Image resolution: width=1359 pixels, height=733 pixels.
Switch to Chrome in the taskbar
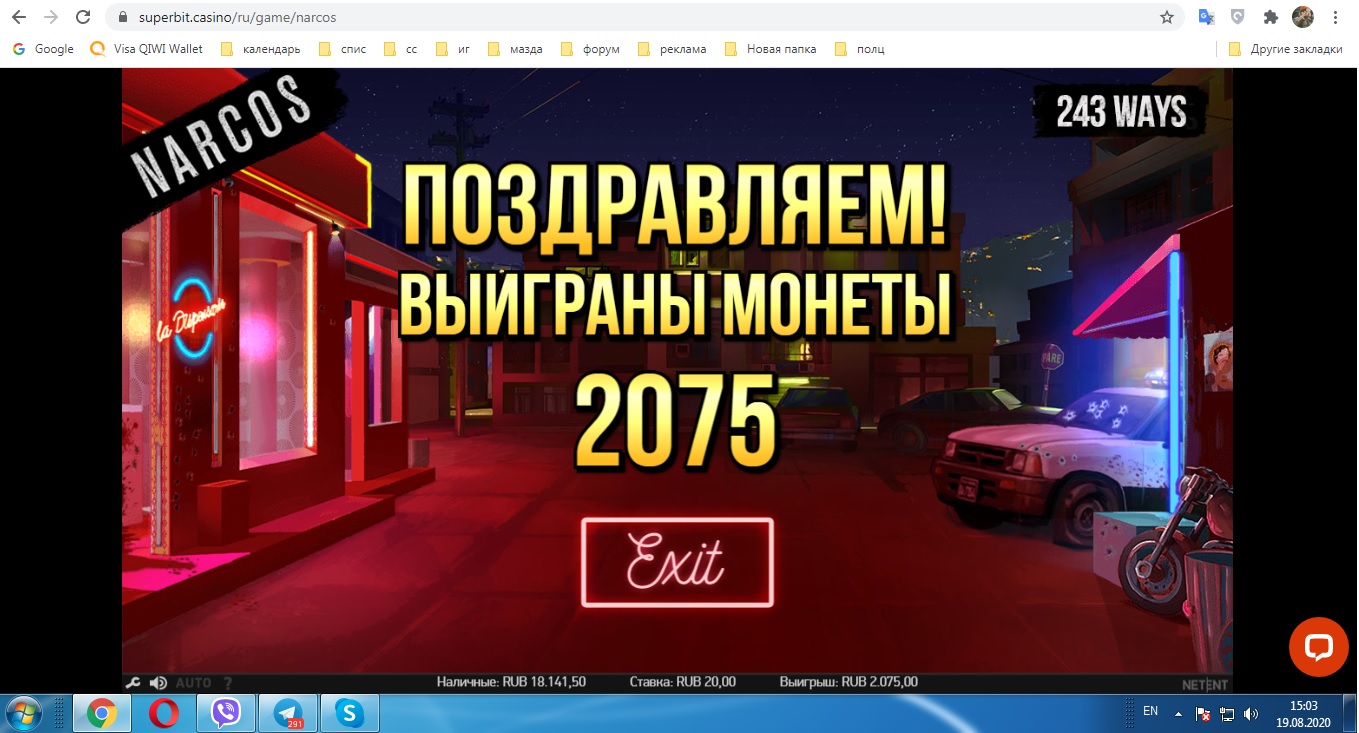pos(102,714)
